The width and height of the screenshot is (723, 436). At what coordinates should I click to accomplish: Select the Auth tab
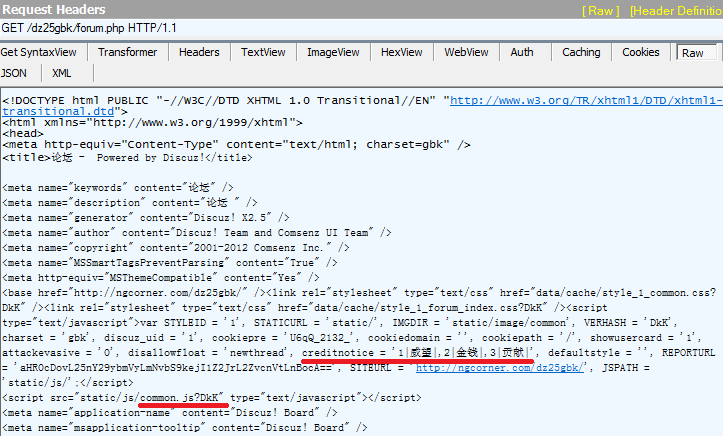coord(522,53)
